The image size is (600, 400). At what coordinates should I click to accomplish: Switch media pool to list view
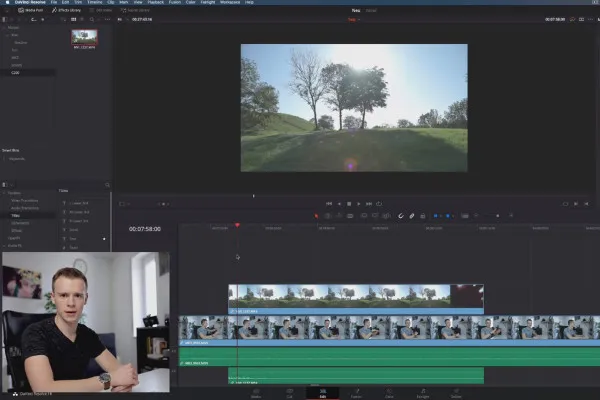(82, 20)
